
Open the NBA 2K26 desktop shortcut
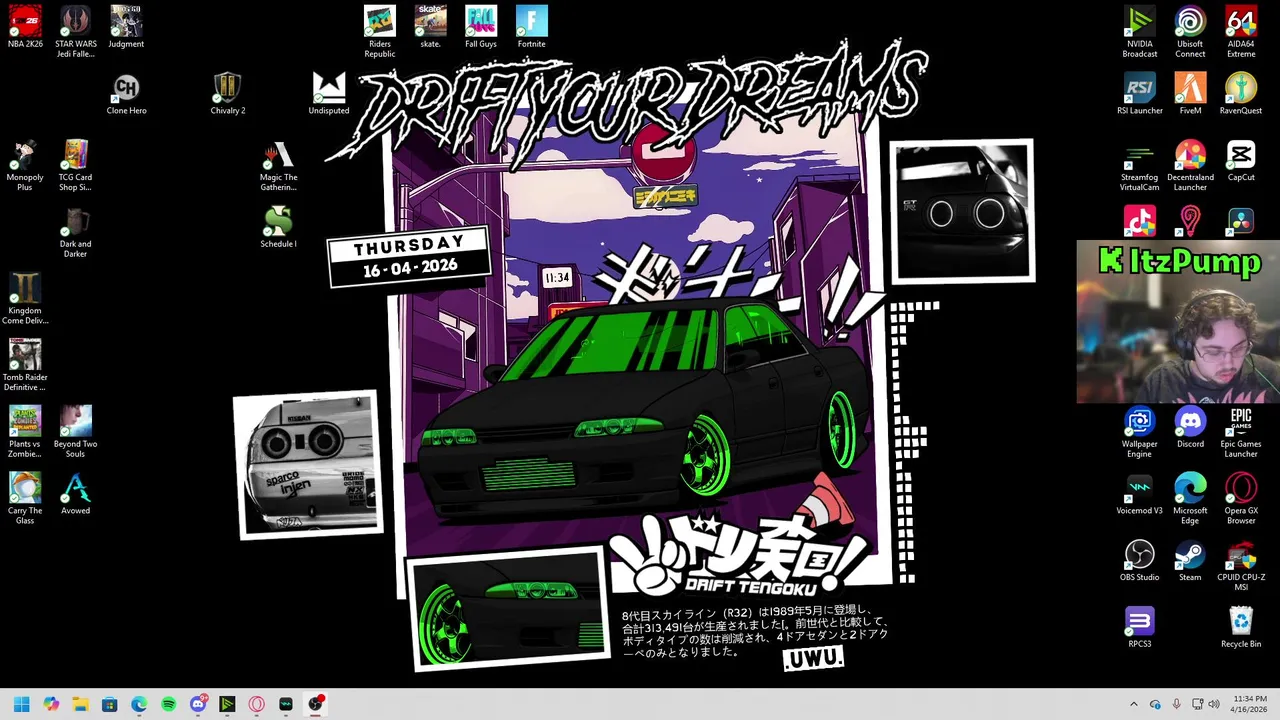click(25, 27)
